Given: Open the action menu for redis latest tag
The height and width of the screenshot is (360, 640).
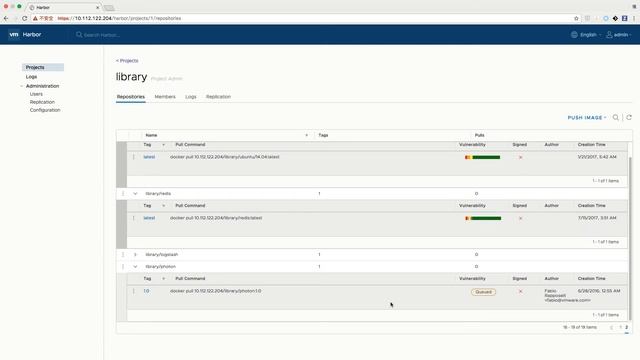Looking at the screenshot, I should (x=133, y=218).
